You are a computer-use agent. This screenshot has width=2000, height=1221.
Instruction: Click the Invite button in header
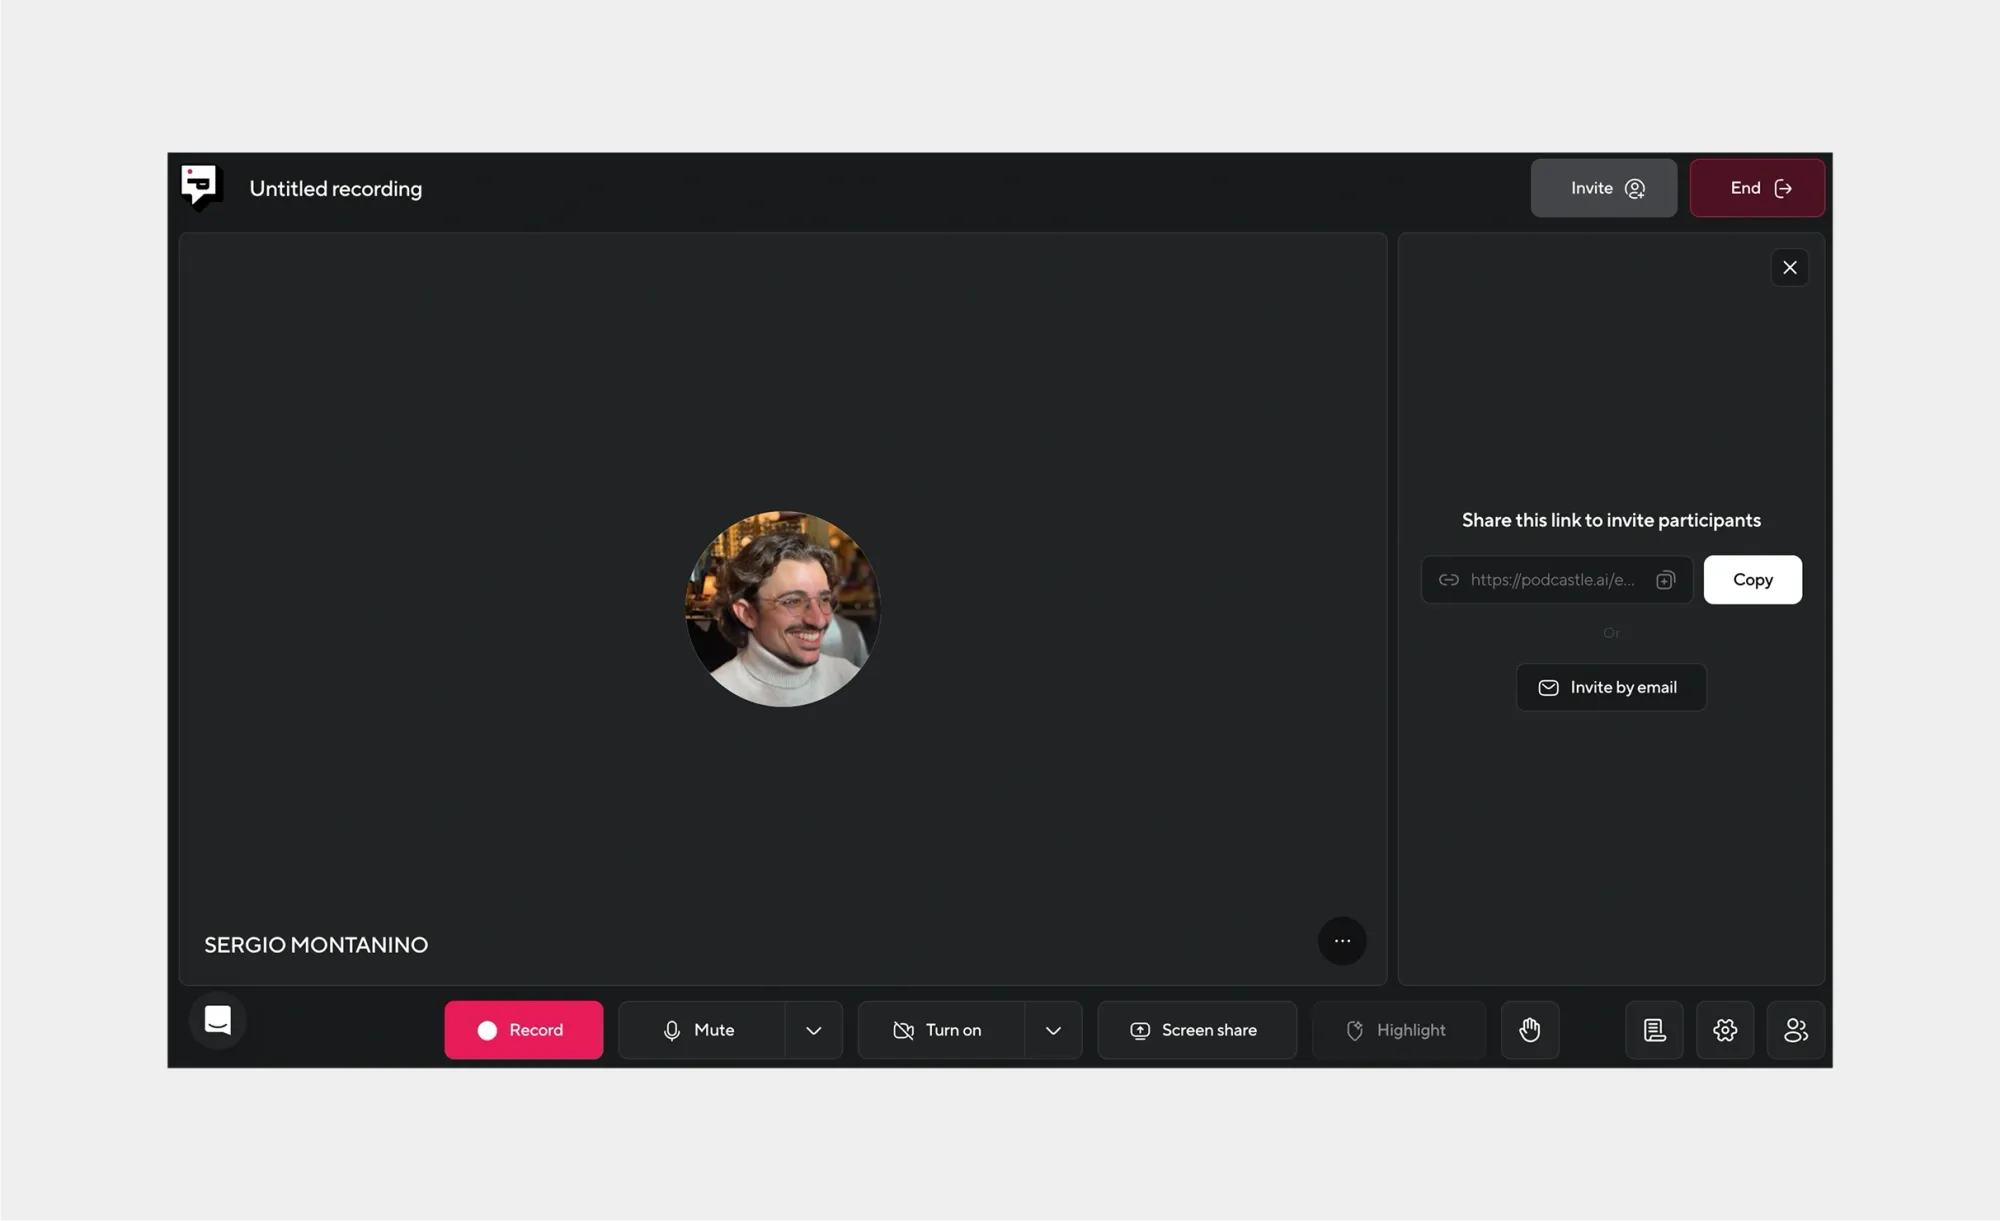point(1603,188)
